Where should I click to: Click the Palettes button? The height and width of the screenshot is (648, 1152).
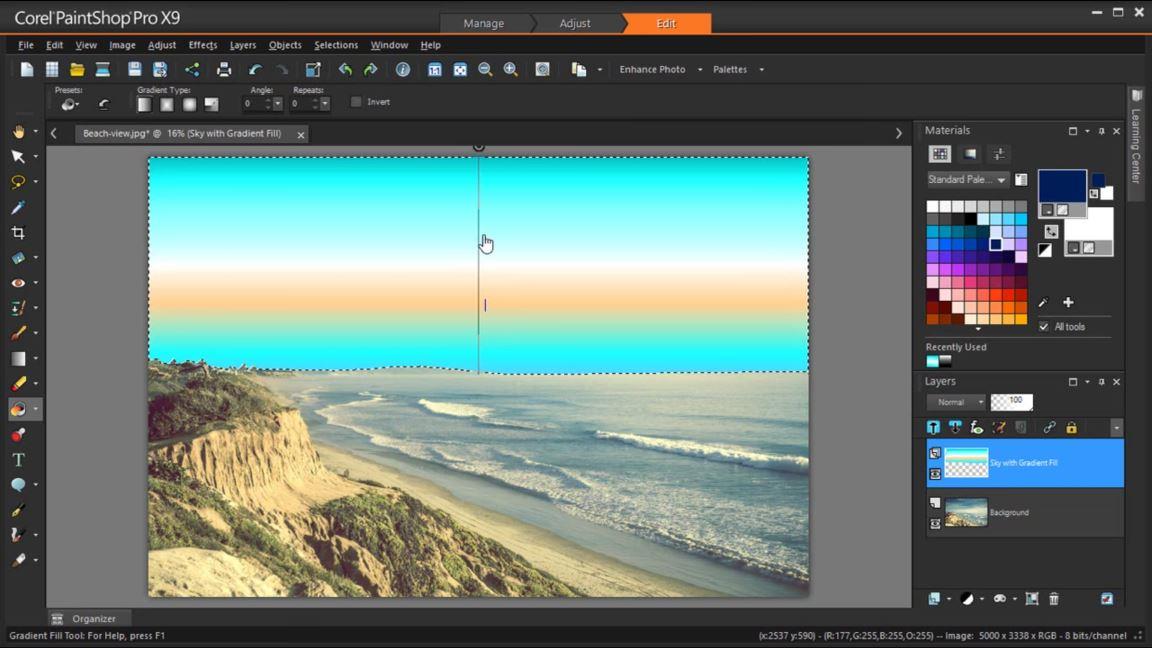click(730, 70)
